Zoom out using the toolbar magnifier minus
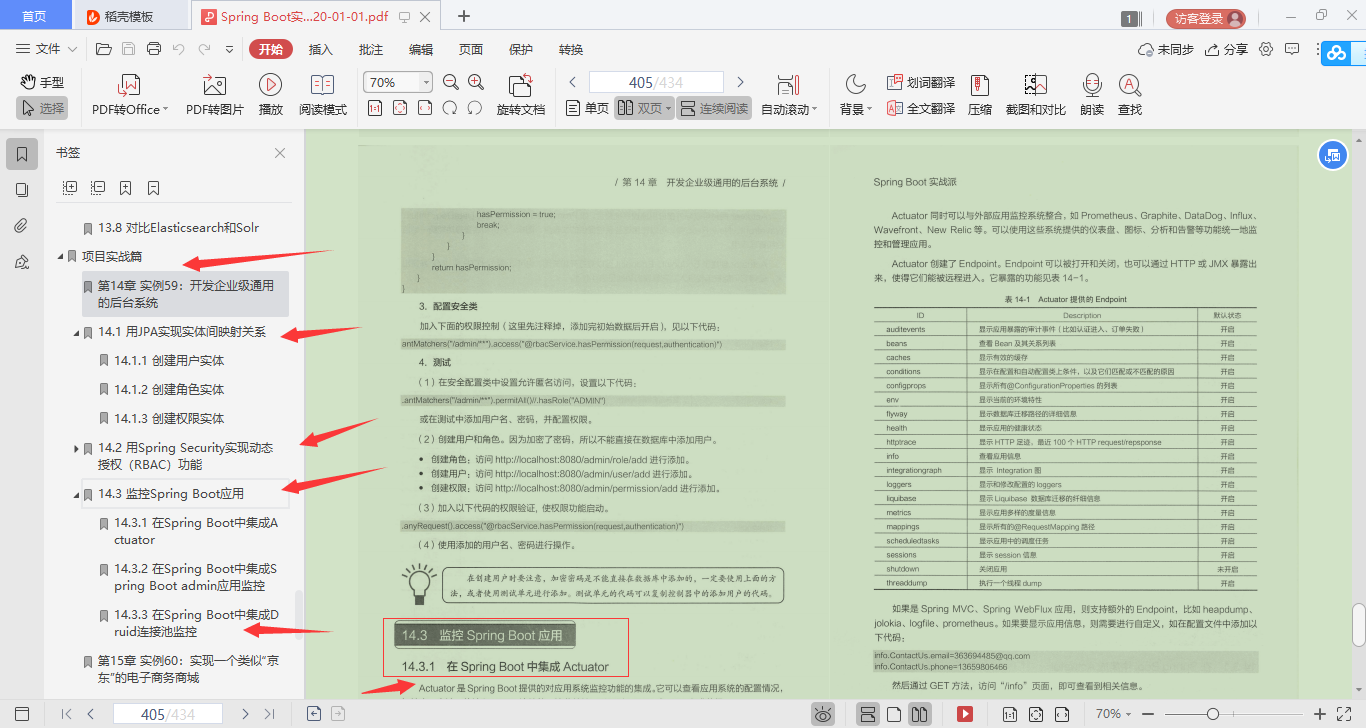 click(x=451, y=83)
